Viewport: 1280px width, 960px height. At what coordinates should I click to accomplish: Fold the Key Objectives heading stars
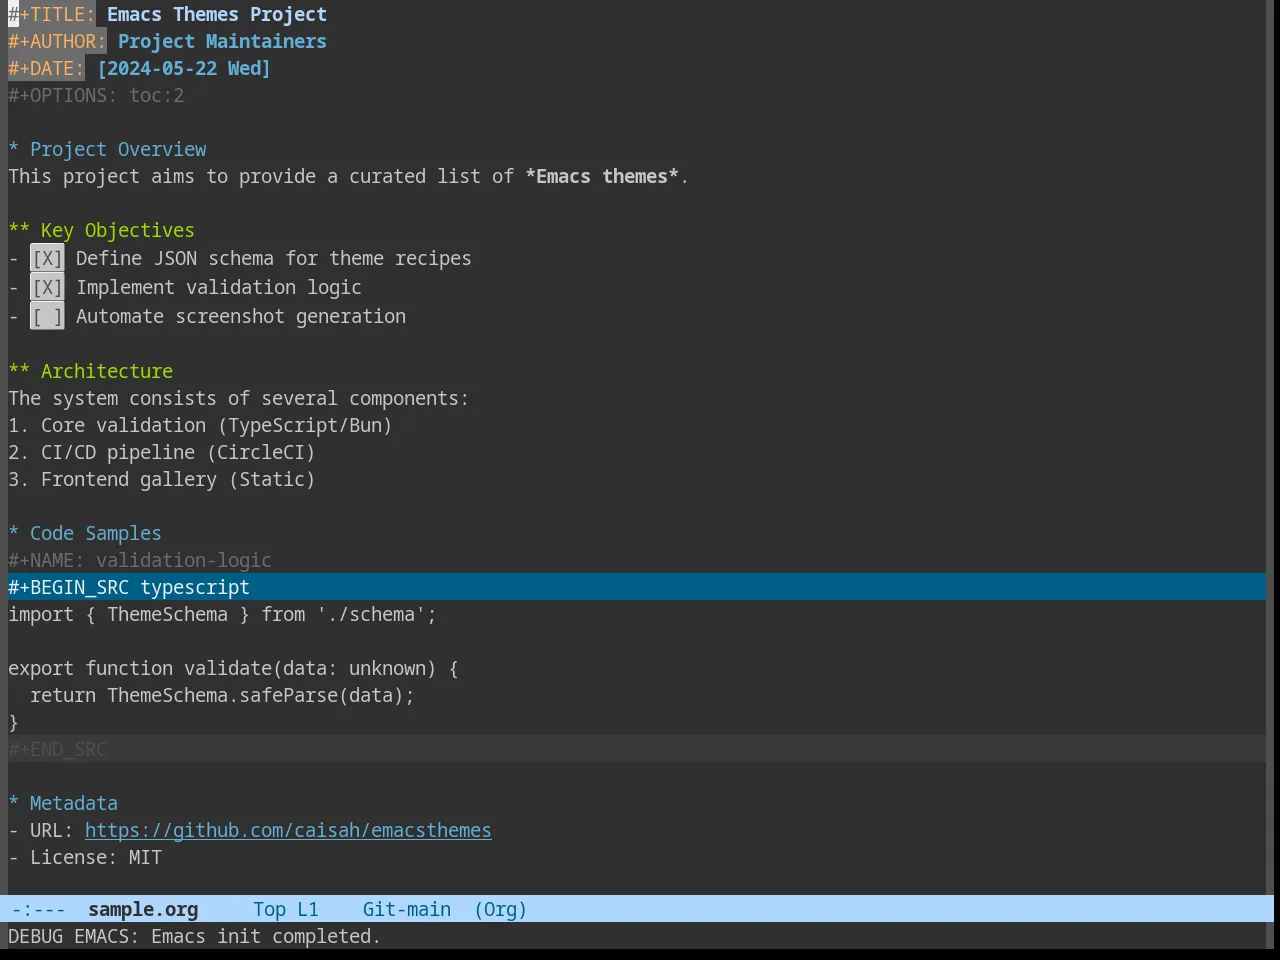coord(19,230)
